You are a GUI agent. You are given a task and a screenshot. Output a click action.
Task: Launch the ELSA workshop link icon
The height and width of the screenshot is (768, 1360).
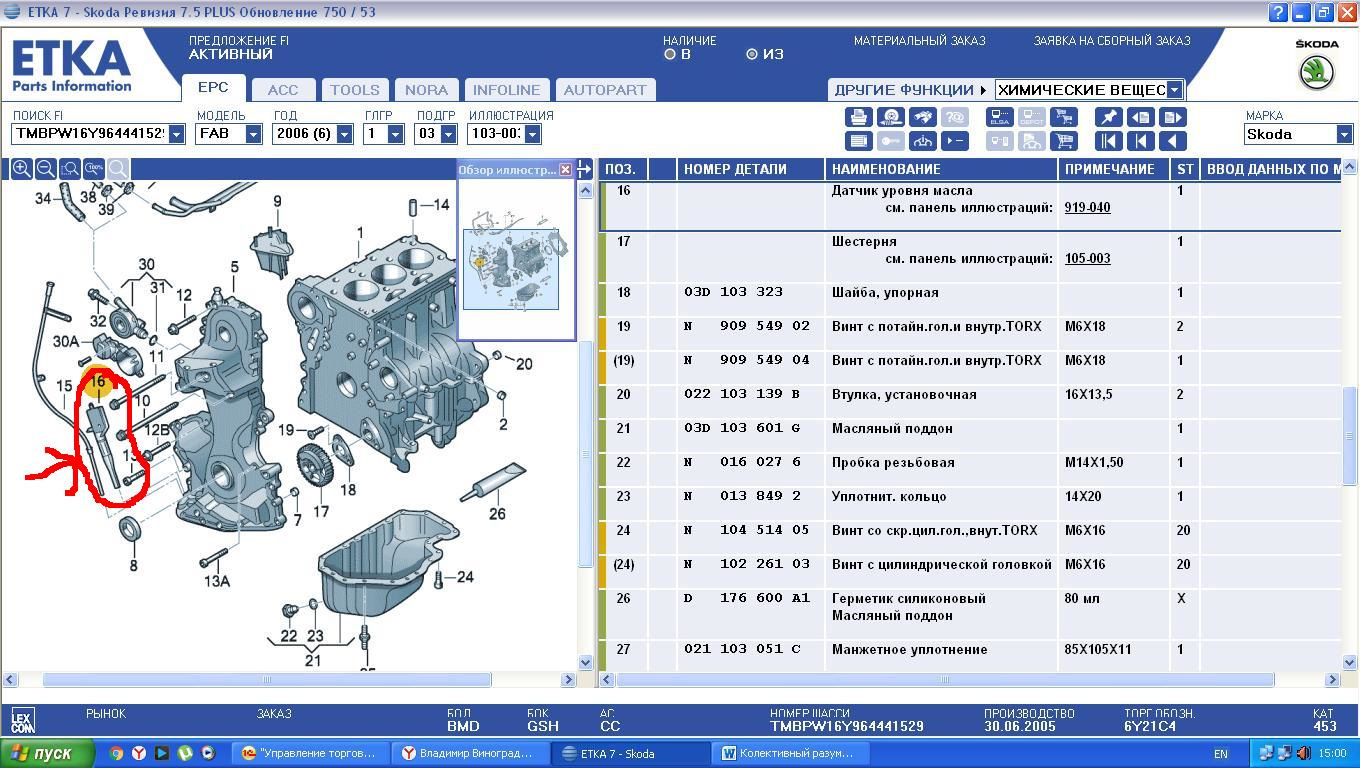999,118
